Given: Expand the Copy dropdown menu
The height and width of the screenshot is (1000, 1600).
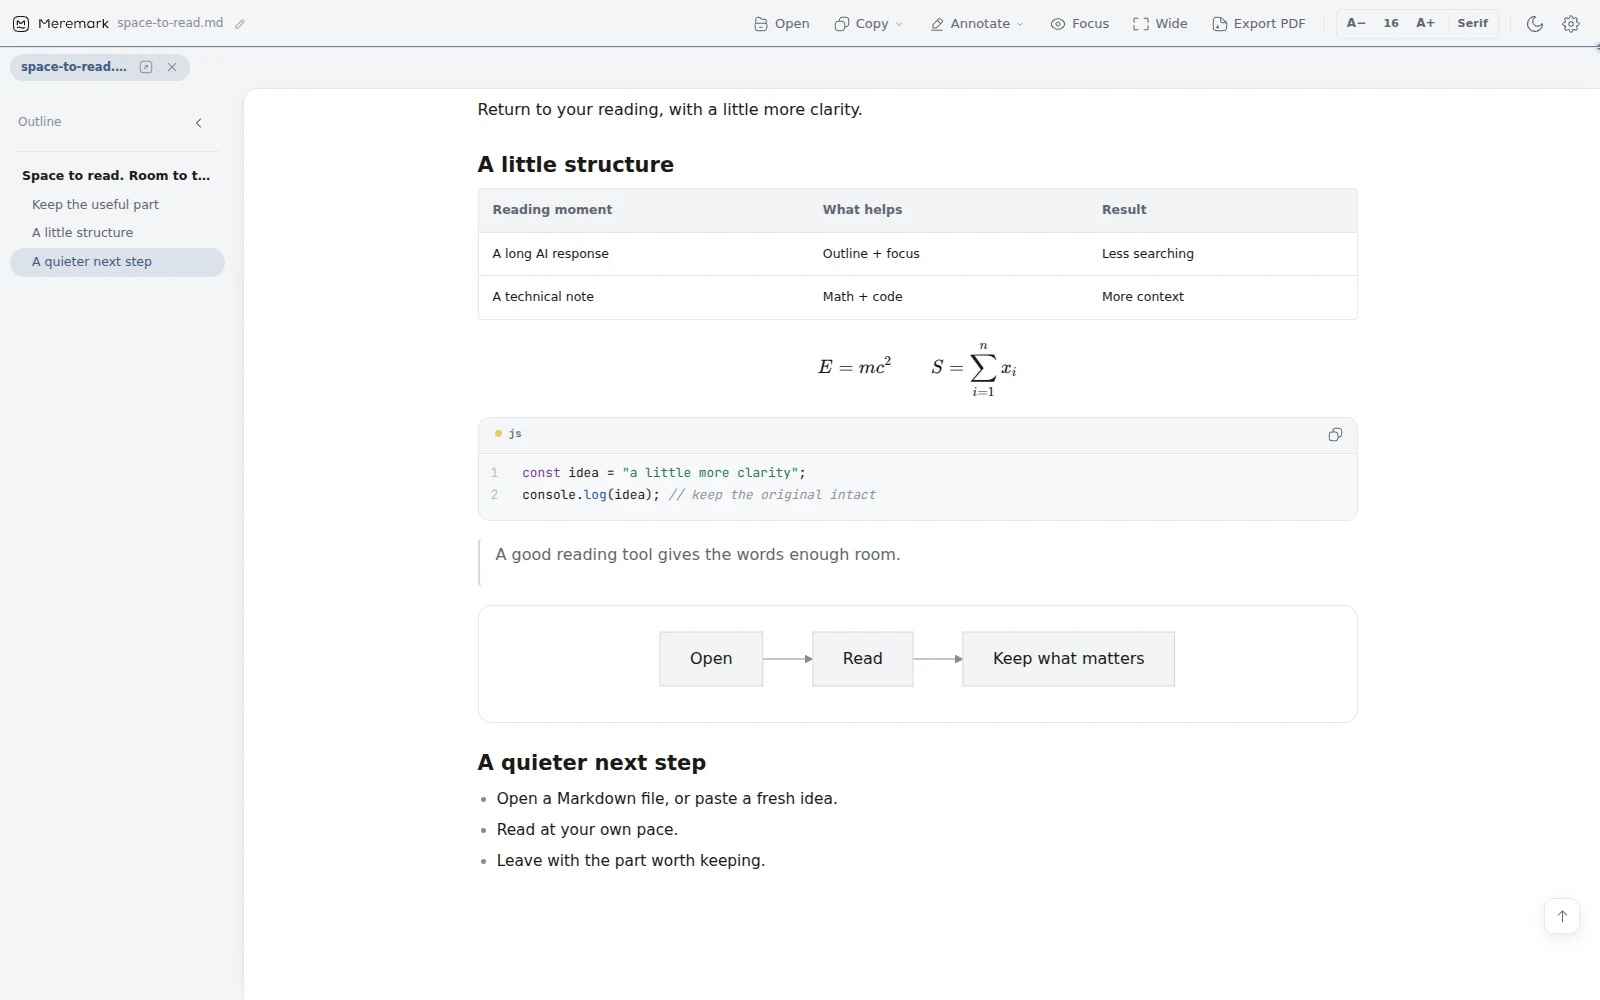Looking at the screenshot, I should [x=868, y=23].
